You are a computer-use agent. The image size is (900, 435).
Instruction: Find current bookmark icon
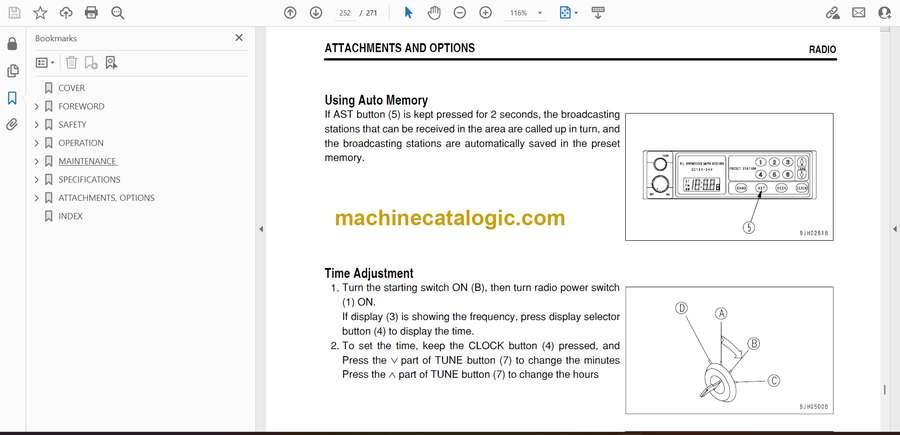111,63
